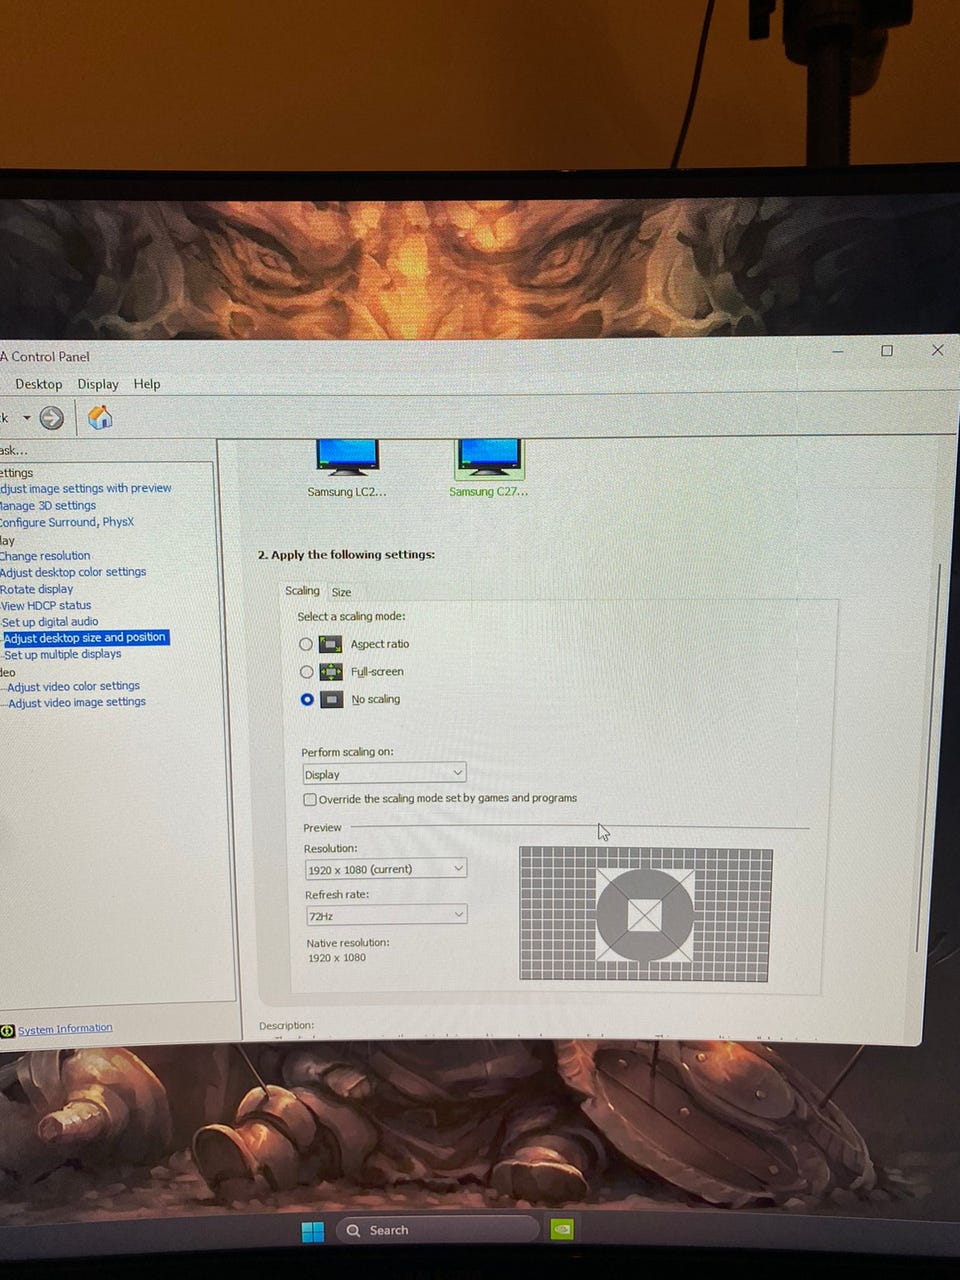Screen dimensions: 960x1280
Task: Click the System Information link
Action: coord(65,1030)
